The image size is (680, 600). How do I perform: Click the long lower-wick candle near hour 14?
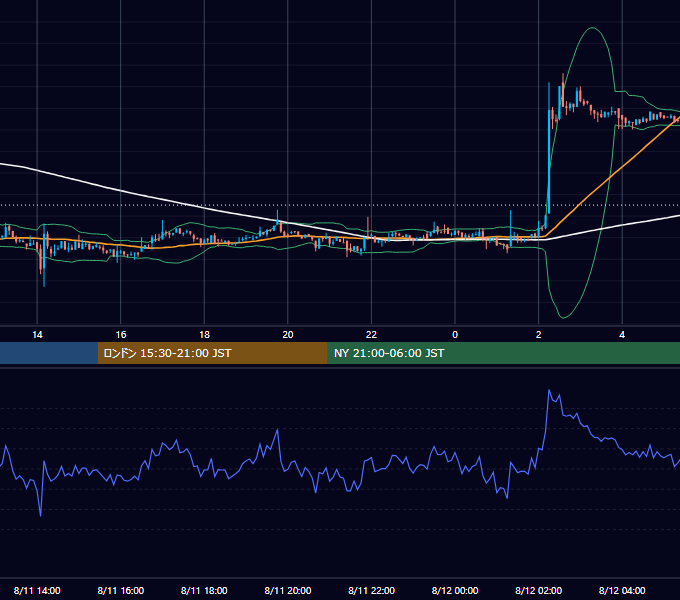click(44, 256)
